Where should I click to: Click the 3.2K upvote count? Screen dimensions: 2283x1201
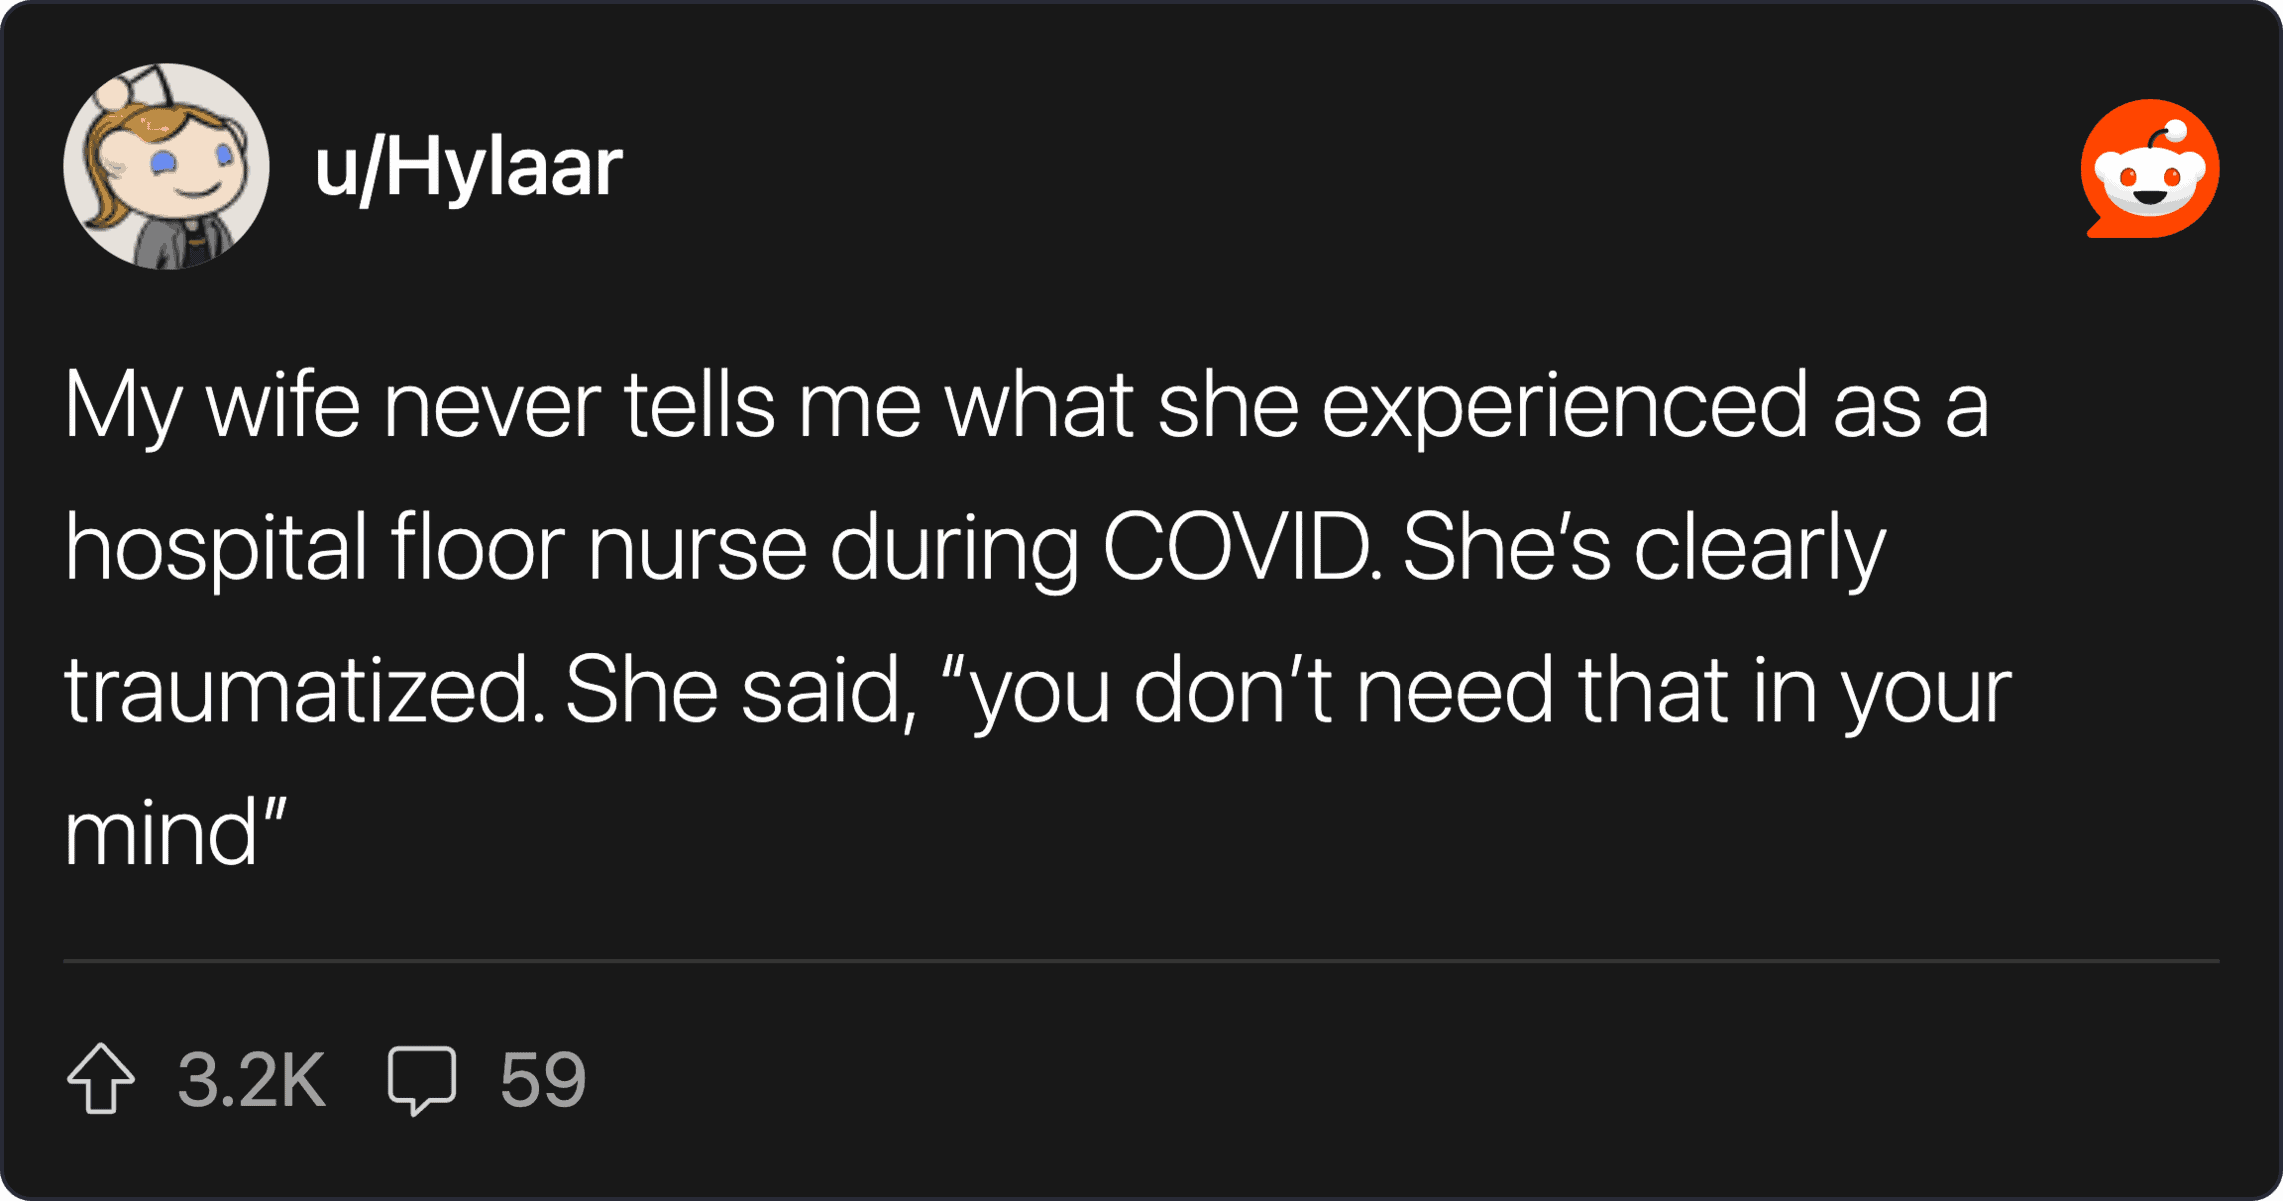click(251, 1080)
